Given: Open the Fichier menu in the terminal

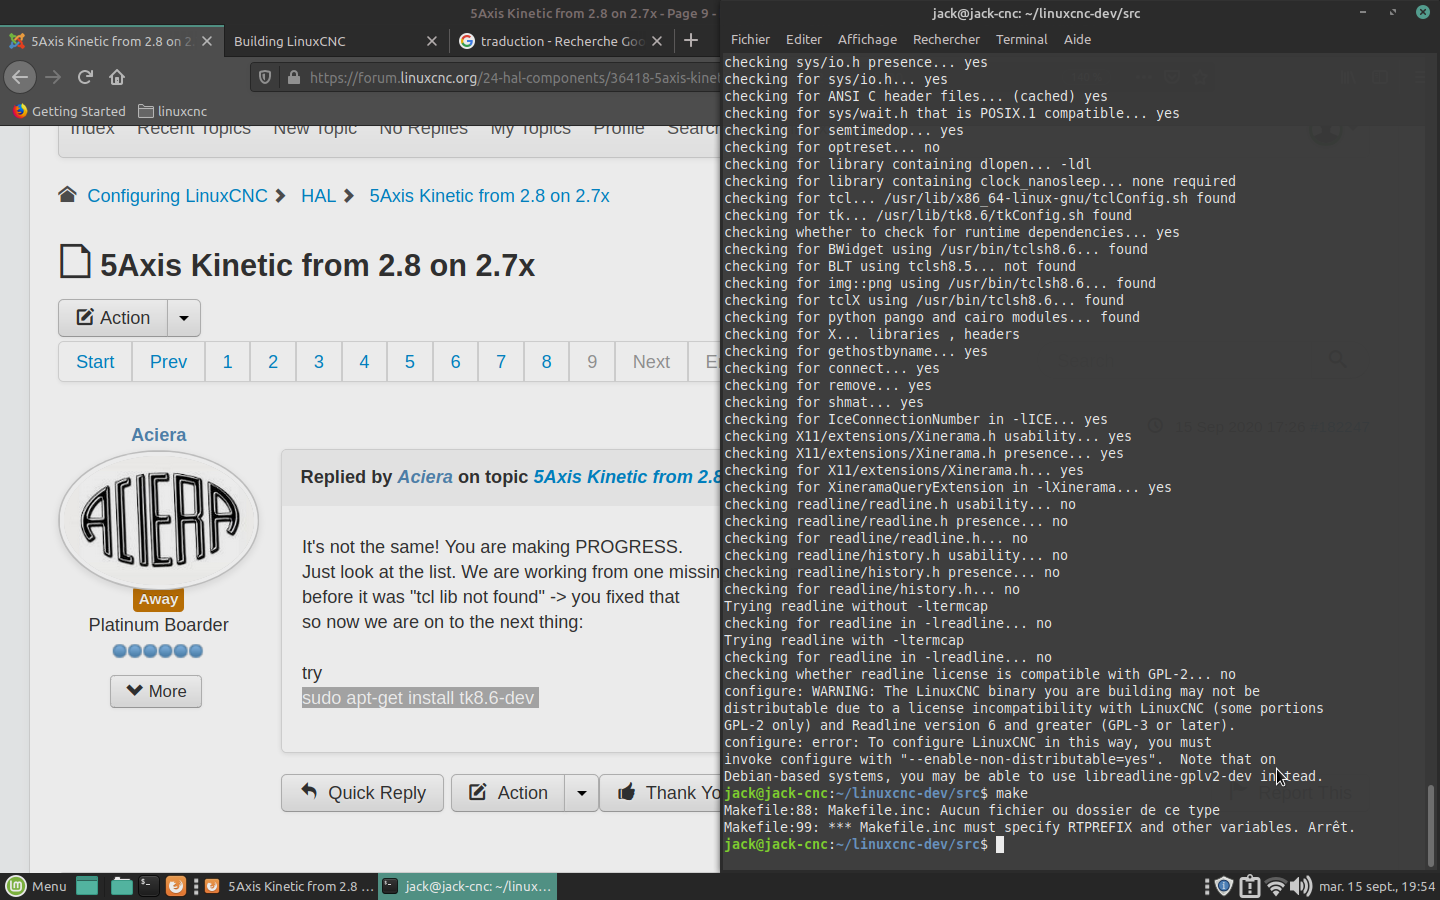Looking at the screenshot, I should (x=750, y=39).
